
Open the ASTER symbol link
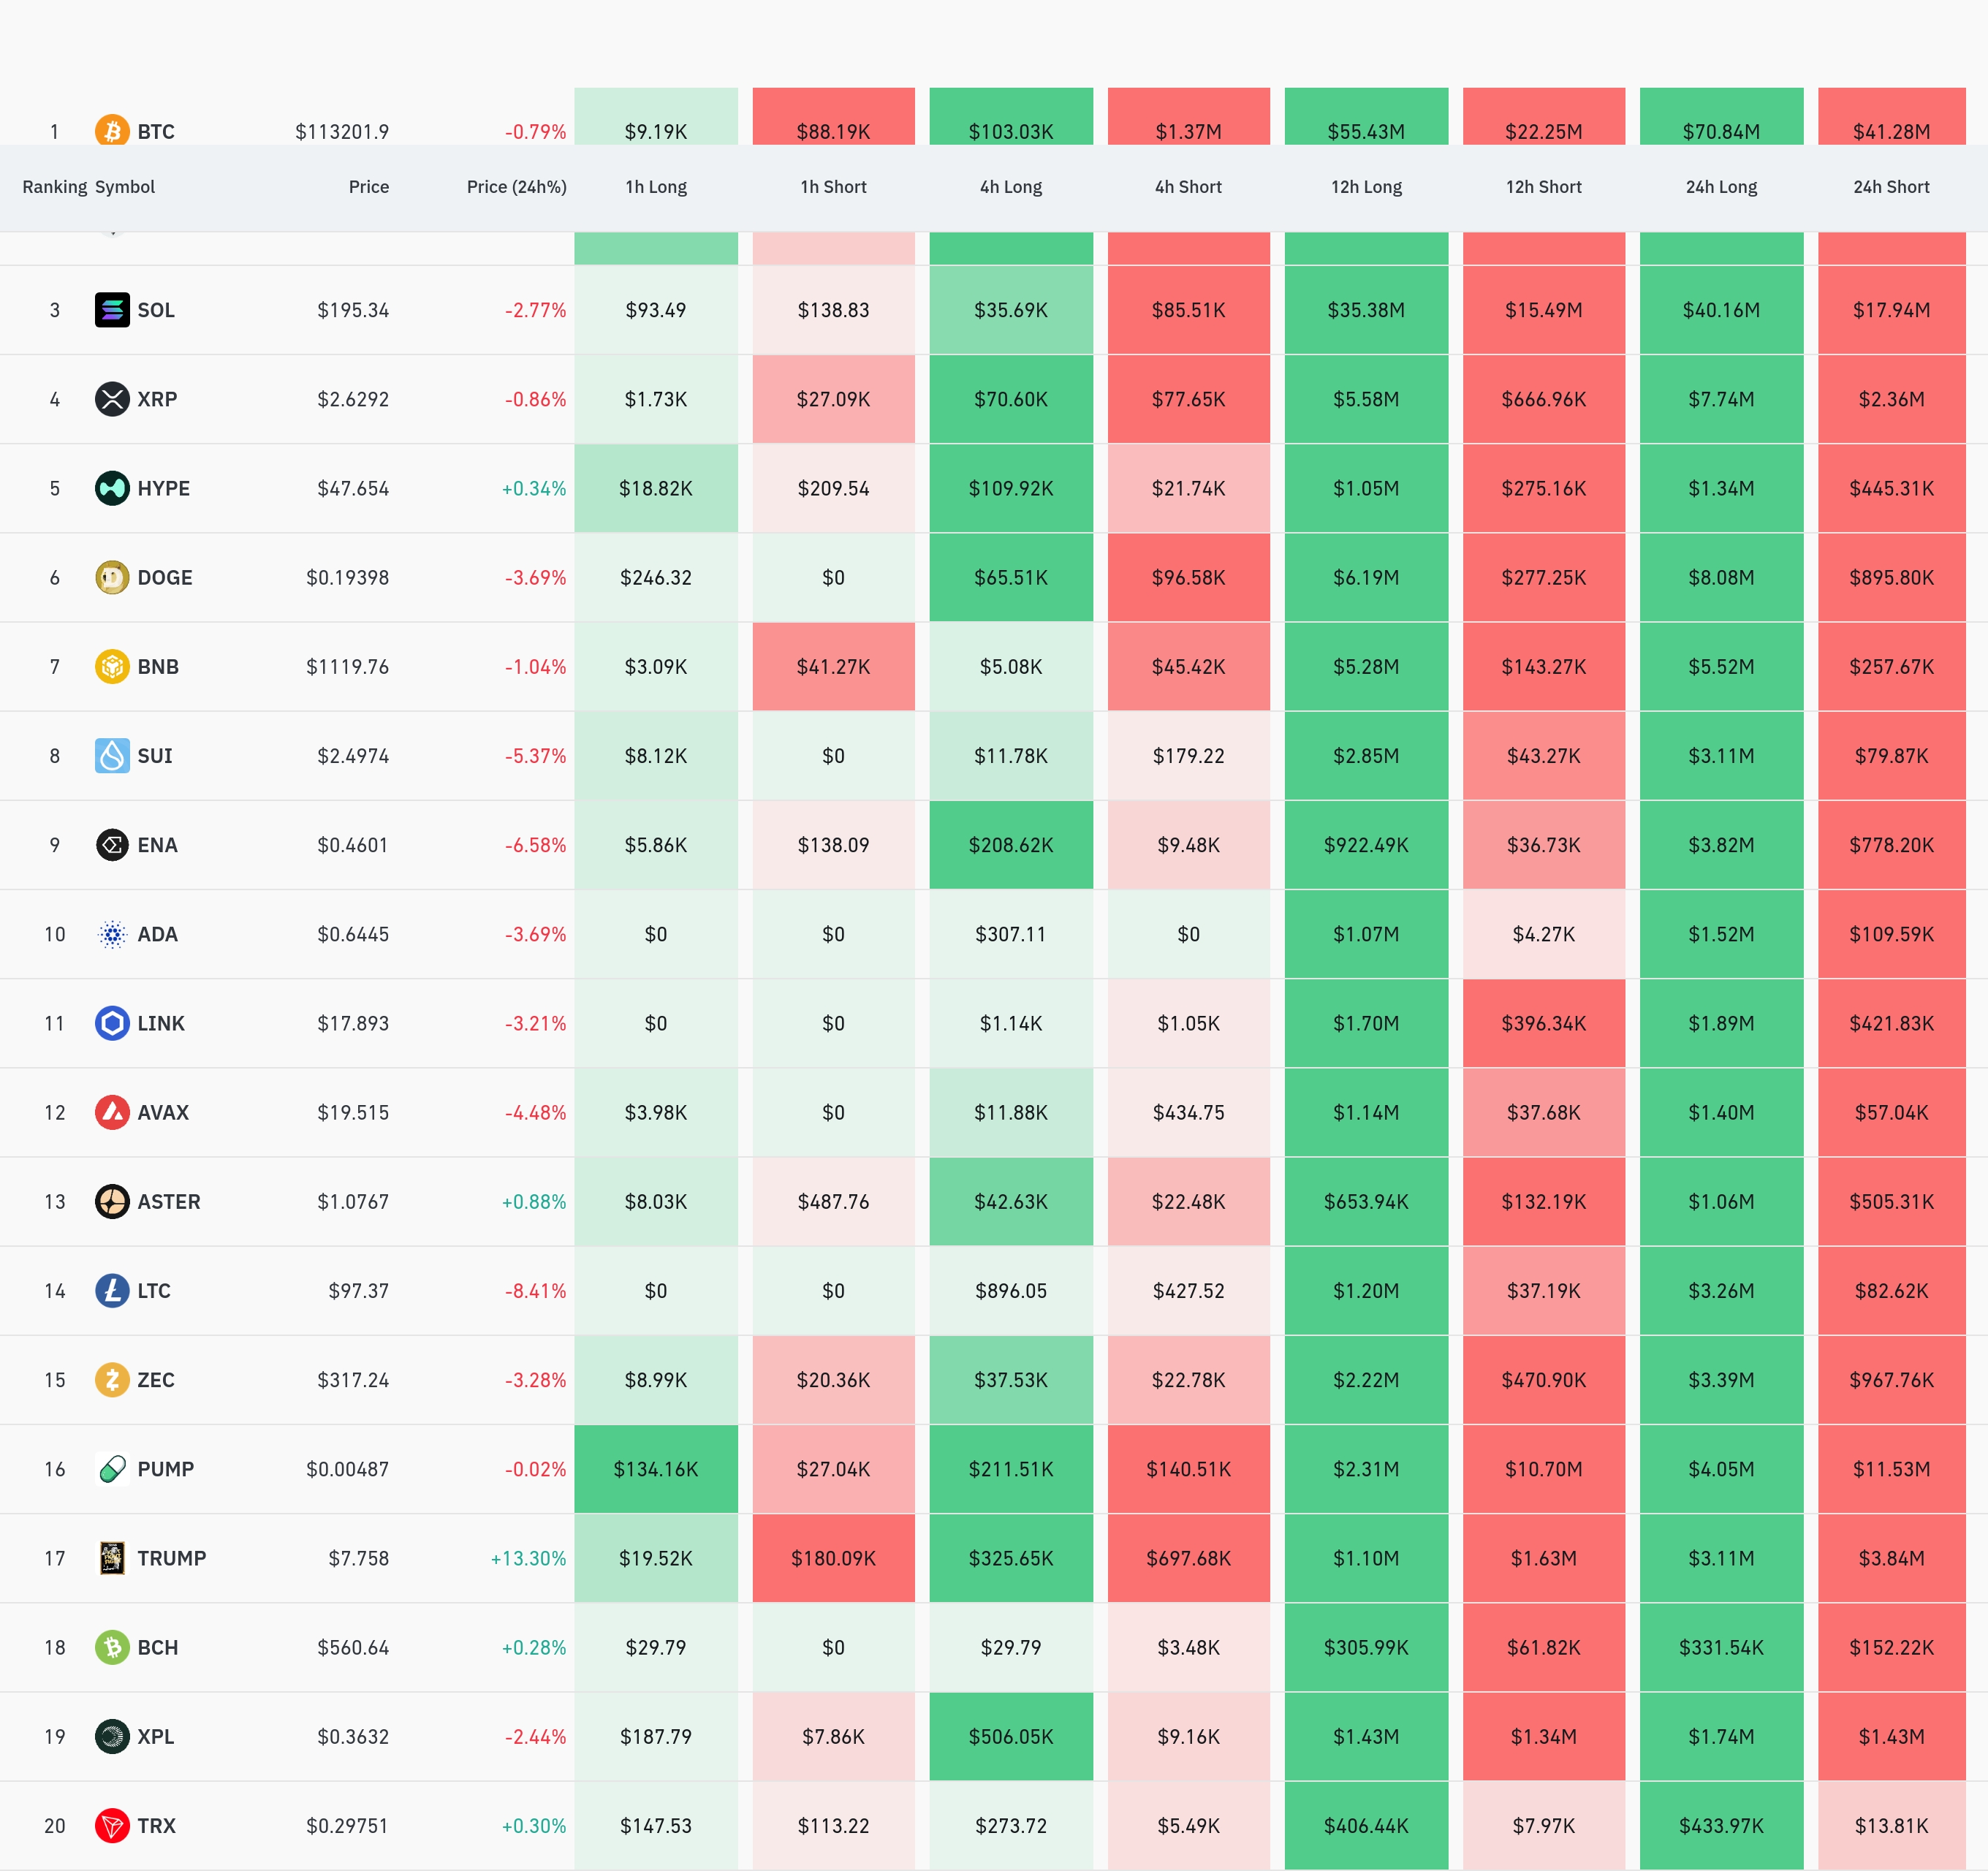(x=168, y=1201)
